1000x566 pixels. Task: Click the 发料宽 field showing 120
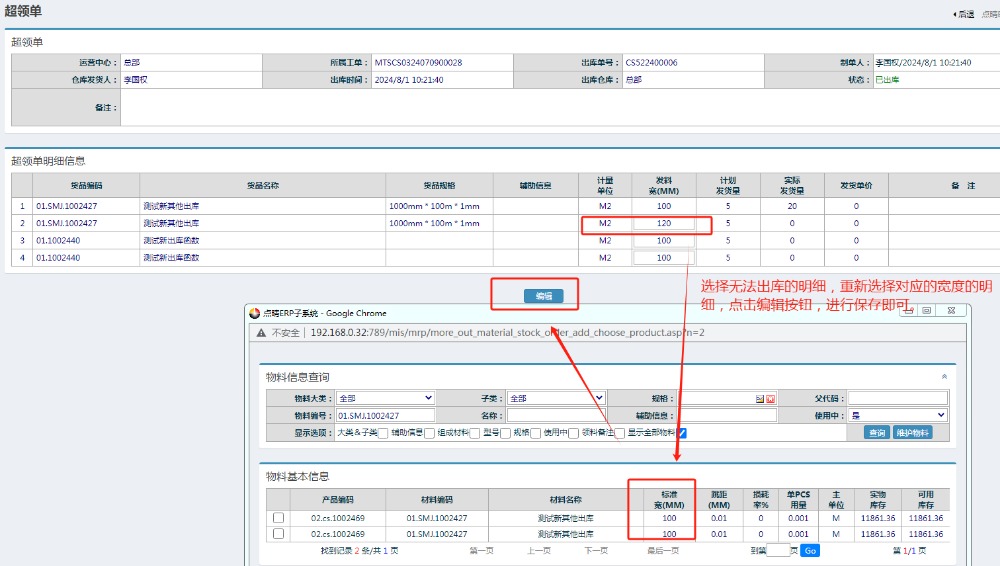663,224
